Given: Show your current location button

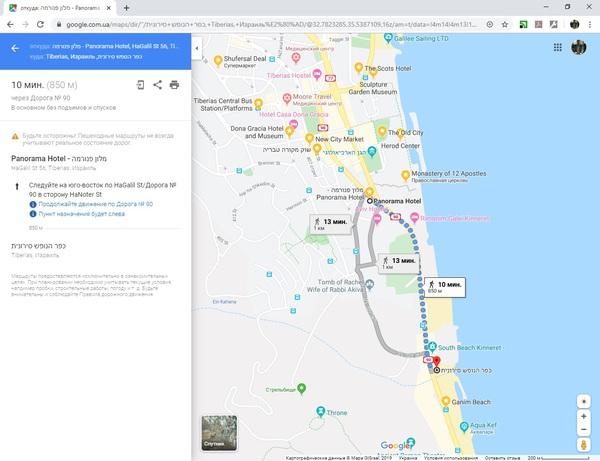Looking at the screenshot, I should pyautogui.click(x=584, y=401).
